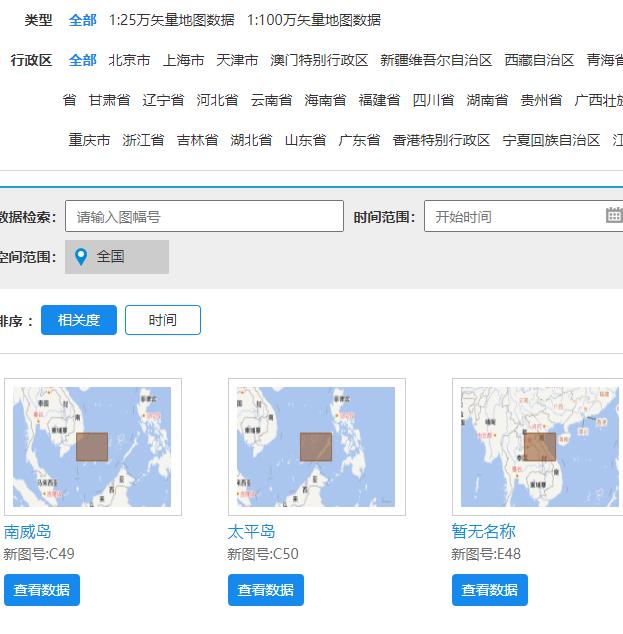This screenshot has width=623, height=634.
Task: Select the 新图号:C50 text
Action: tap(263, 554)
